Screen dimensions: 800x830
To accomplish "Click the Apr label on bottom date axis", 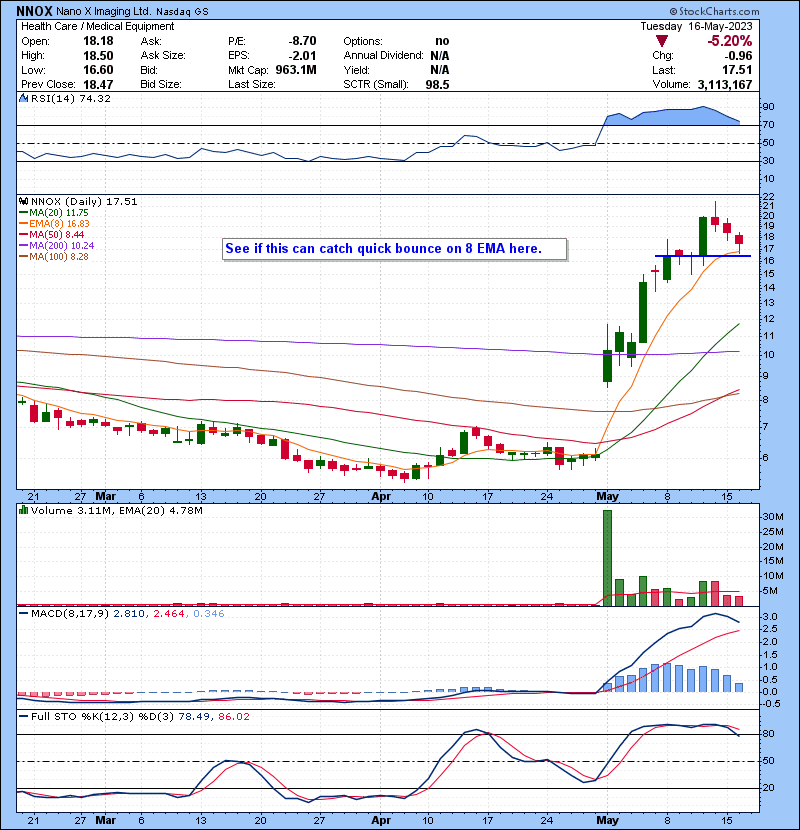I will click(x=381, y=820).
